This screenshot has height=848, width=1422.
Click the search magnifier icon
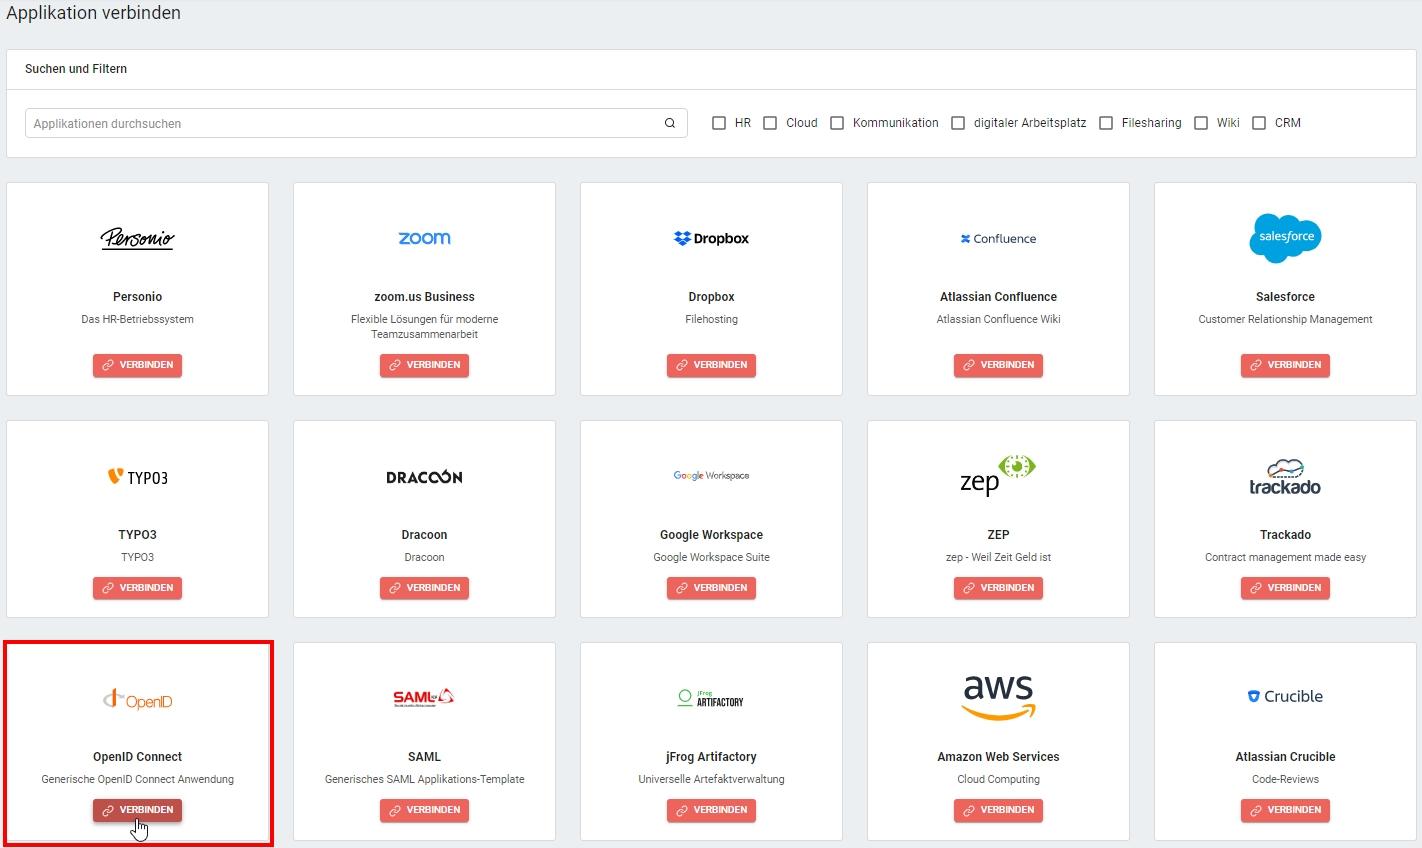click(670, 123)
